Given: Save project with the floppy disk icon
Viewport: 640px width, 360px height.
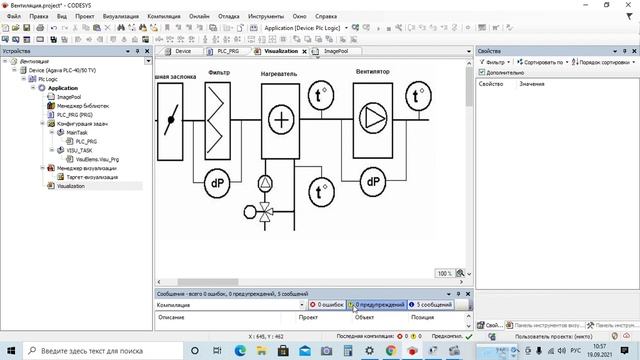Looking at the screenshot, I should point(27,28).
